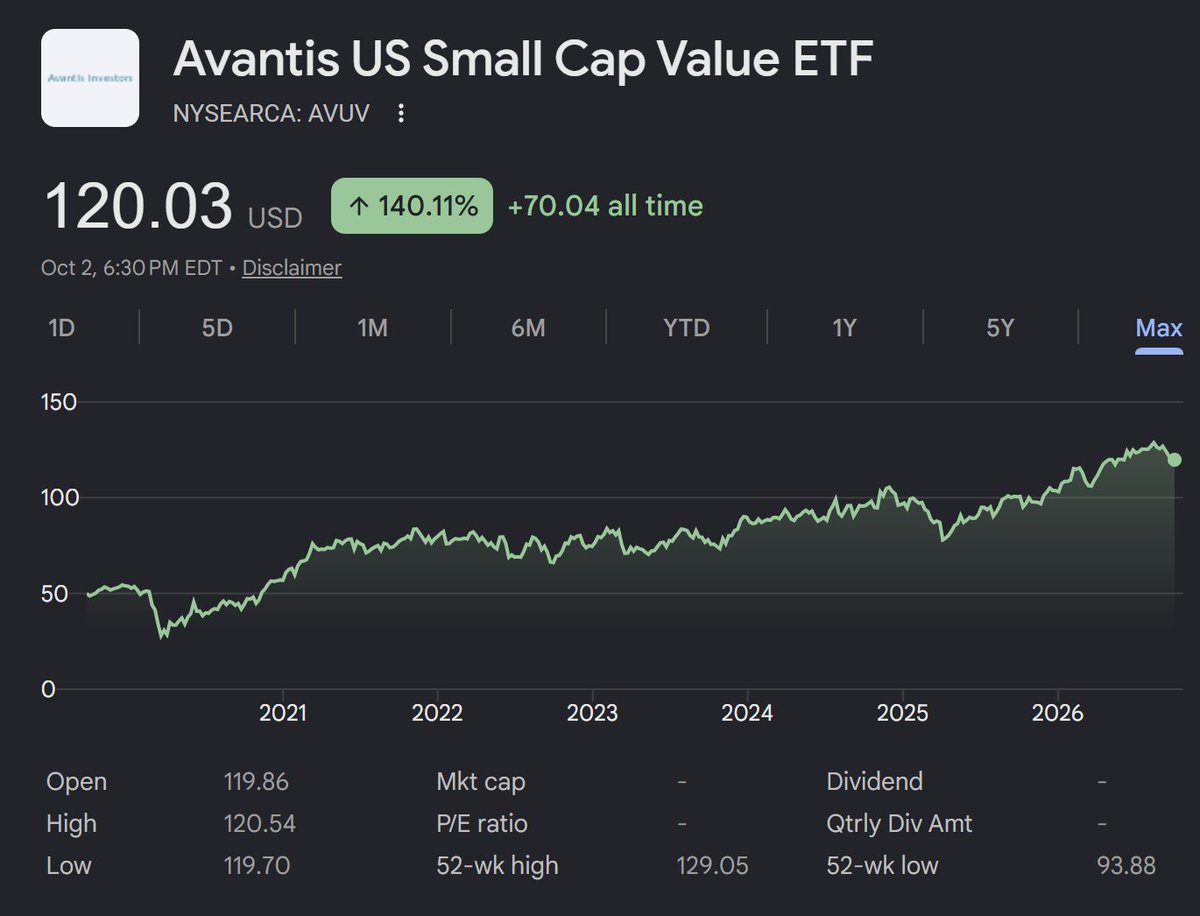This screenshot has width=1200, height=916.
Task: Select the 1D time range tab
Action: click(62, 328)
